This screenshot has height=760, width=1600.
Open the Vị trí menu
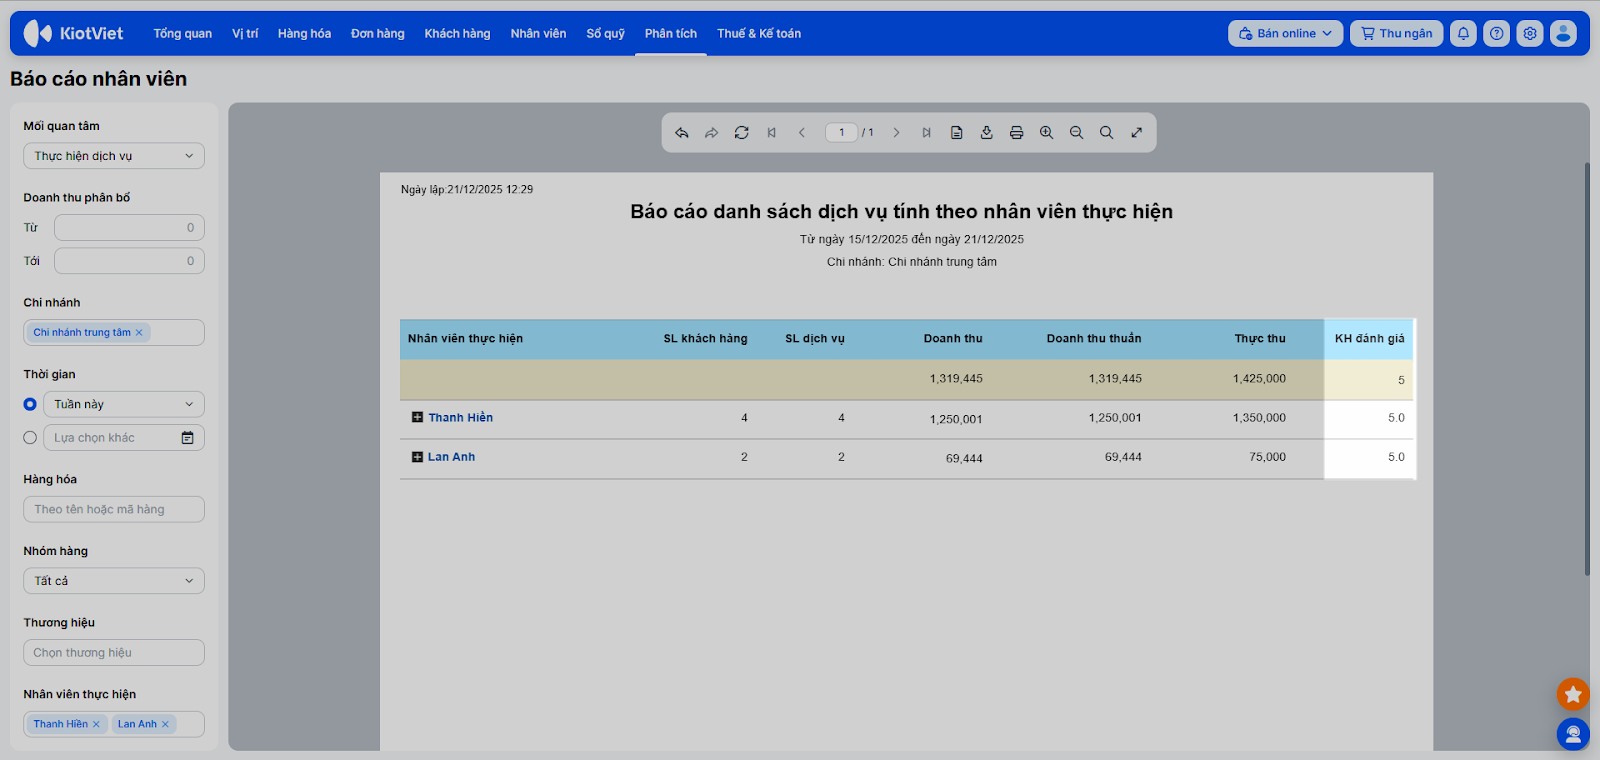click(245, 33)
